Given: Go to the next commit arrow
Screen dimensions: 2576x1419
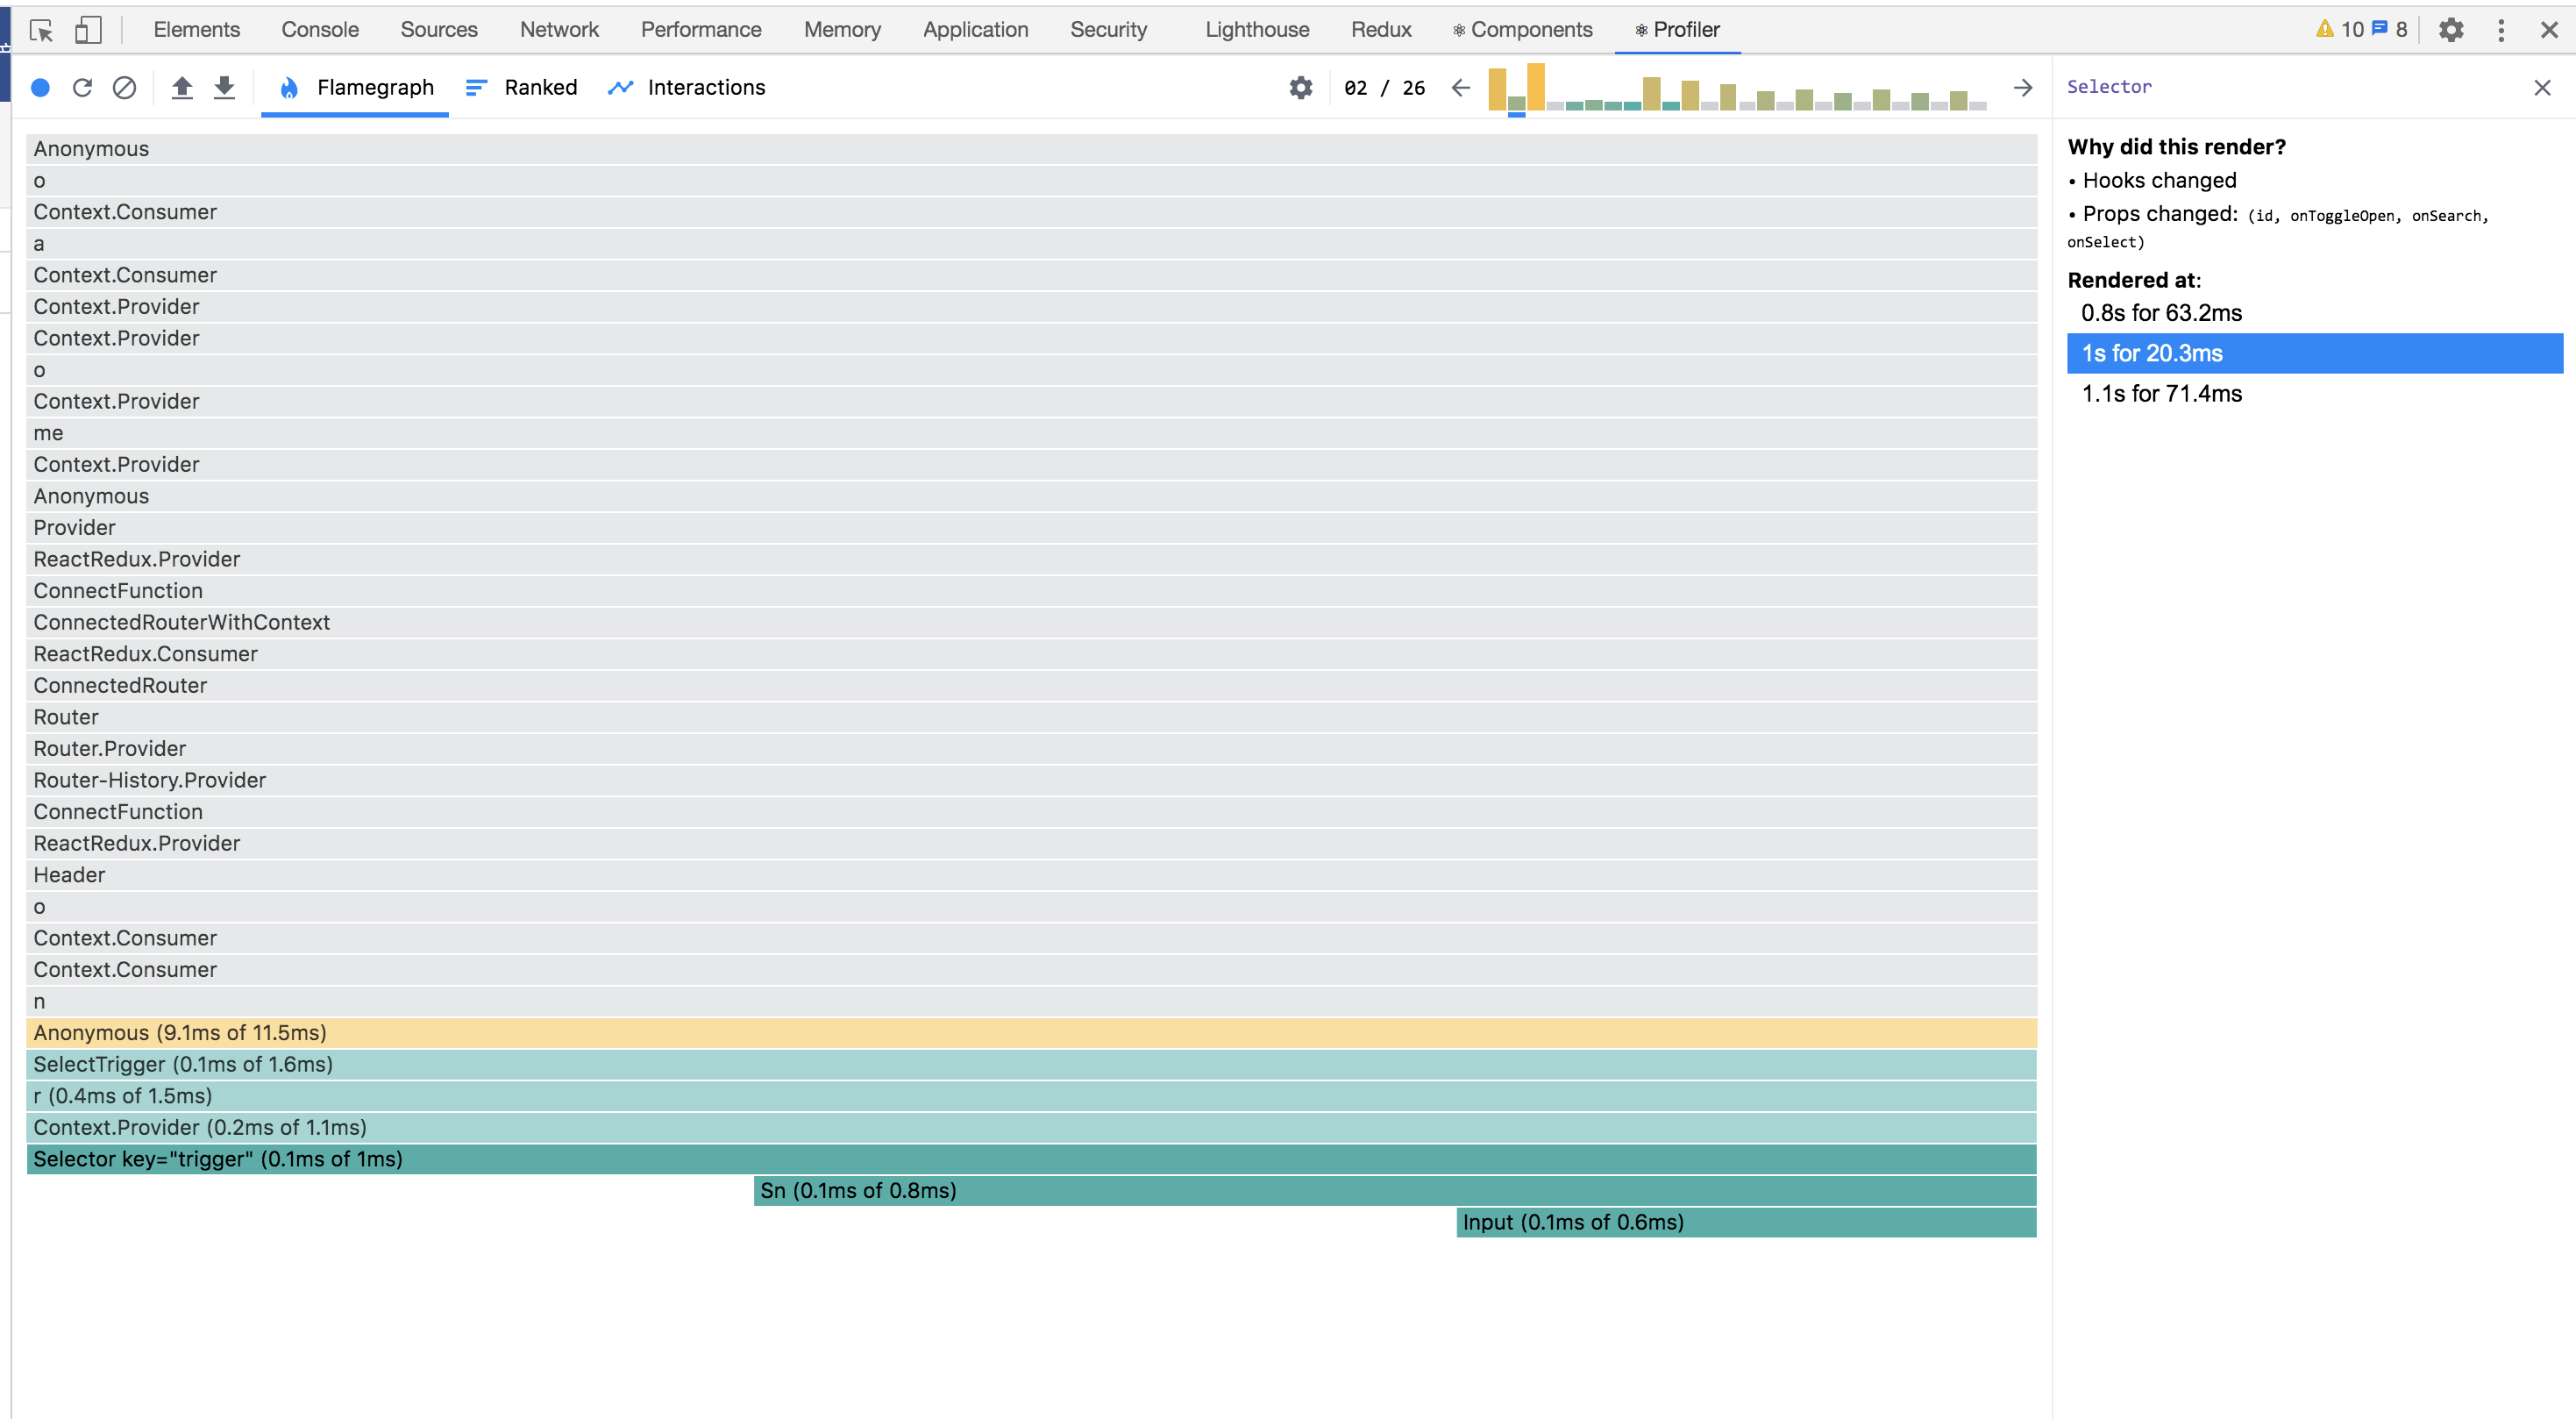Looking at the screenshot, I should (2023, 88).
